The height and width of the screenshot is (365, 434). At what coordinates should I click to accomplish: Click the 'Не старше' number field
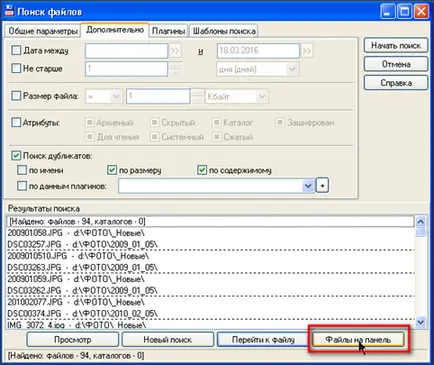(x=126, y=69)
